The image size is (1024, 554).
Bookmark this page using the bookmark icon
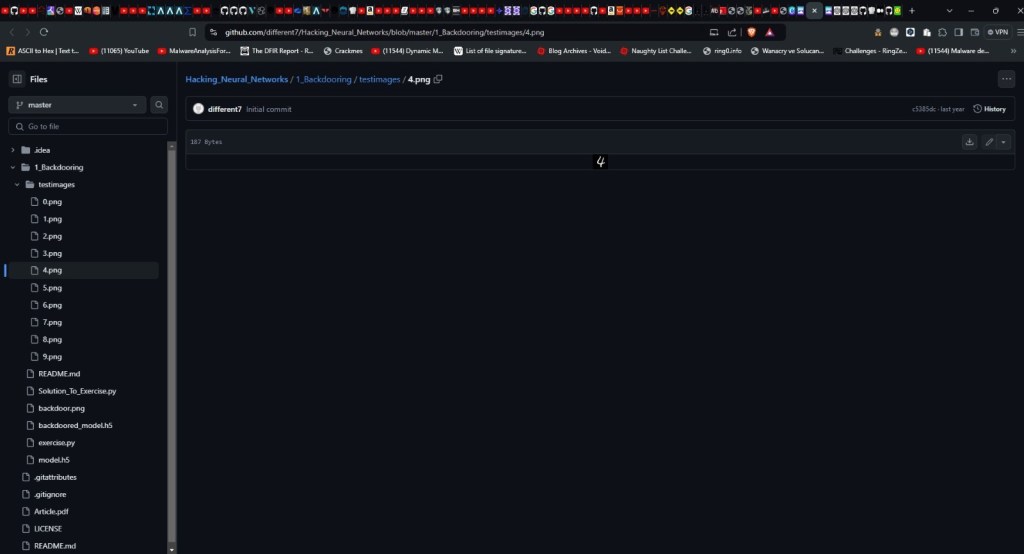click(192, 32)
